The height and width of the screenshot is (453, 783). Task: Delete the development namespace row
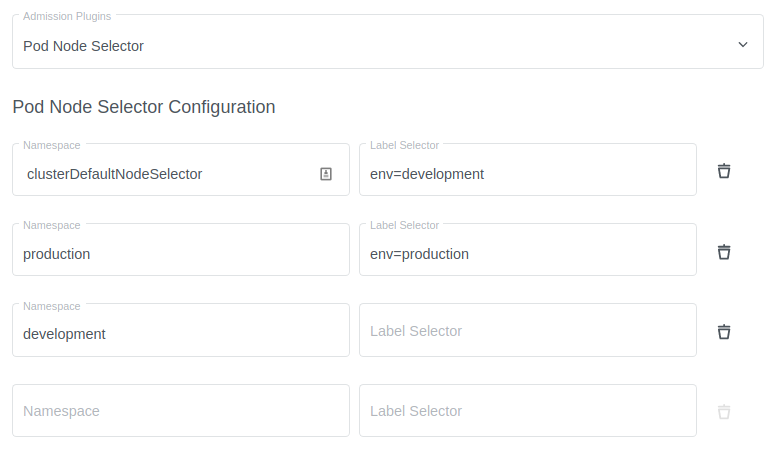[x=724, y=331]
